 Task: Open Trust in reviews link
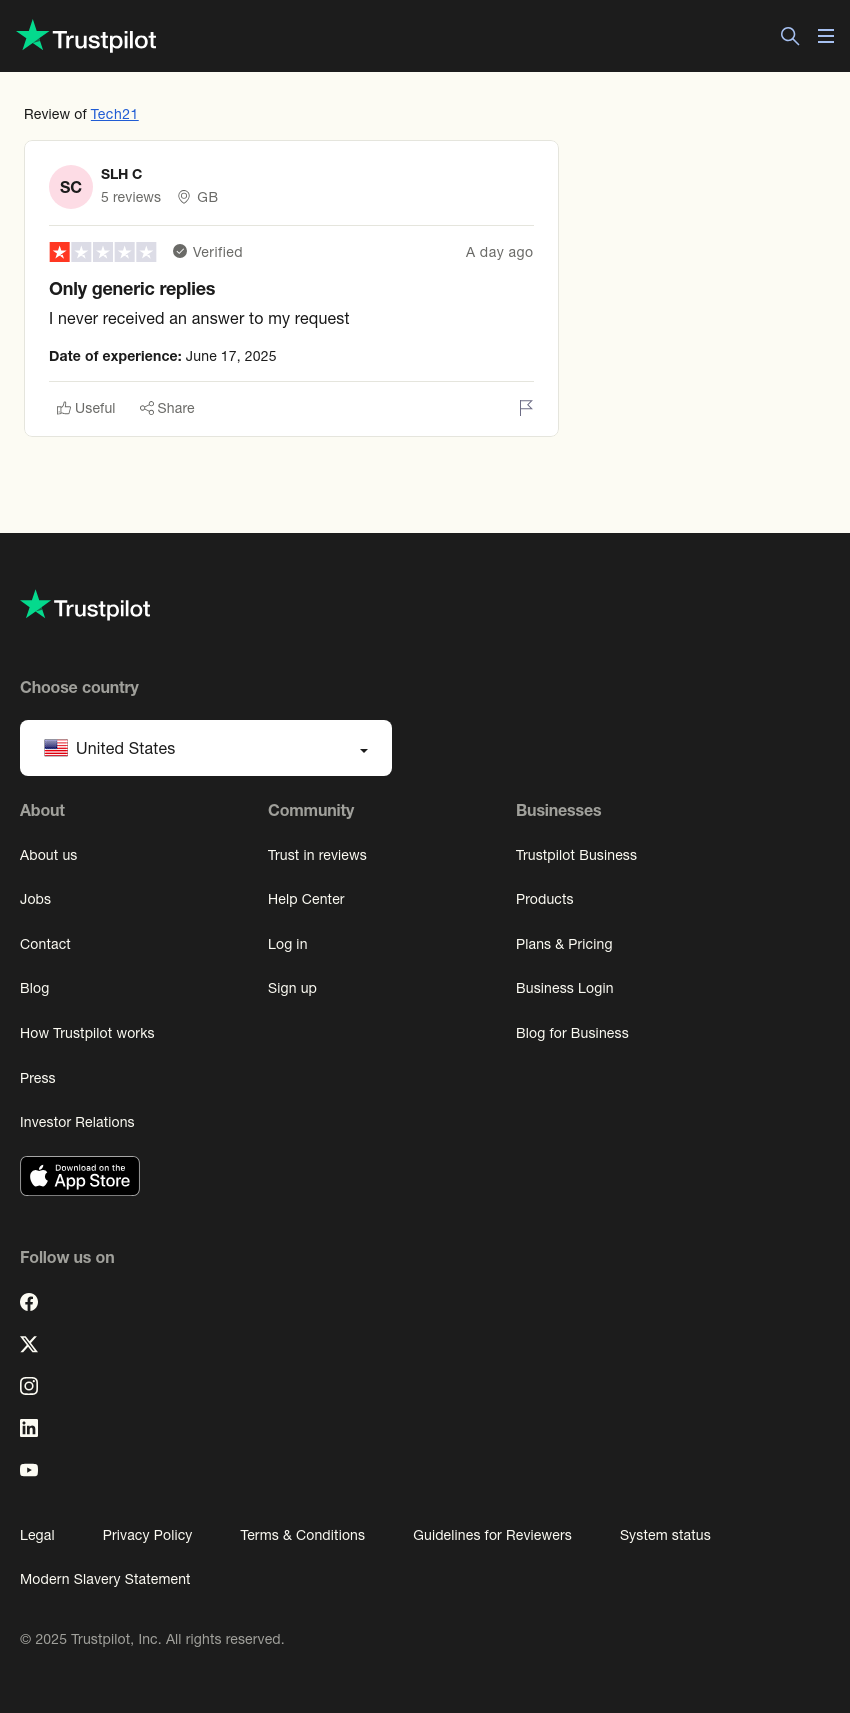point(317,855)
